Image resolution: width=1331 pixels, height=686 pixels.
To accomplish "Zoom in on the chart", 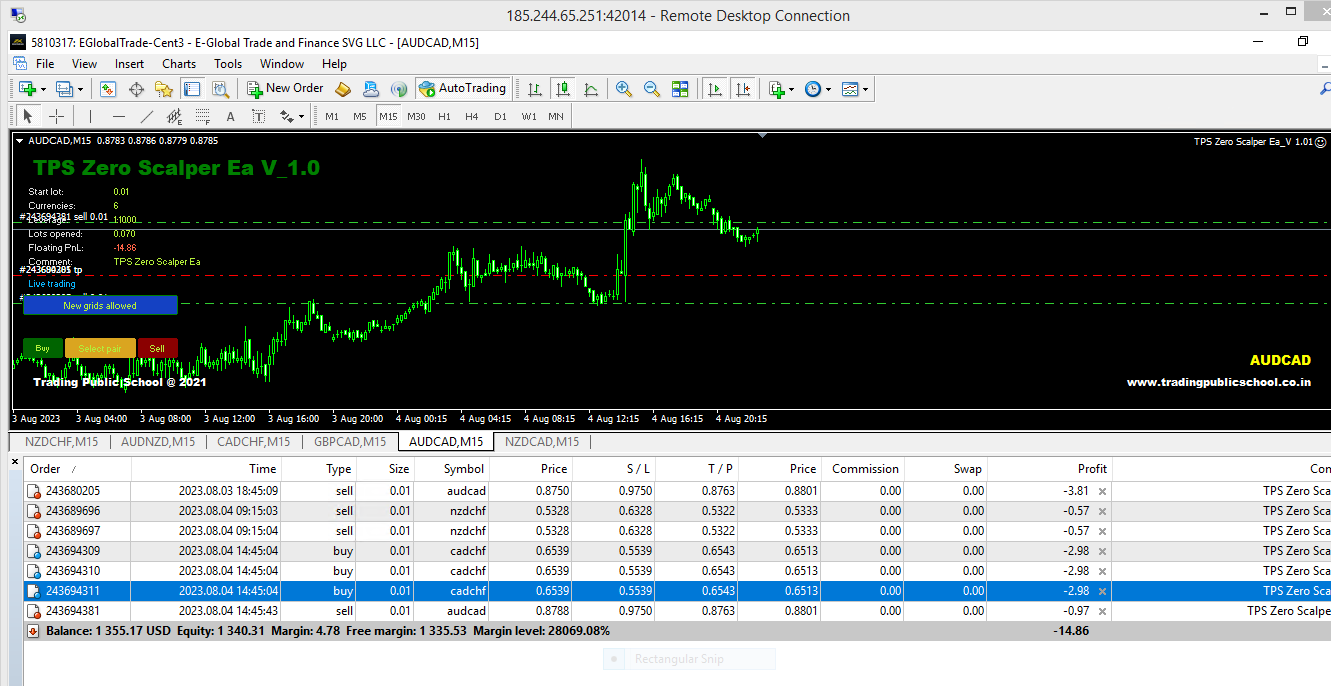I will (x=624, y=89).
